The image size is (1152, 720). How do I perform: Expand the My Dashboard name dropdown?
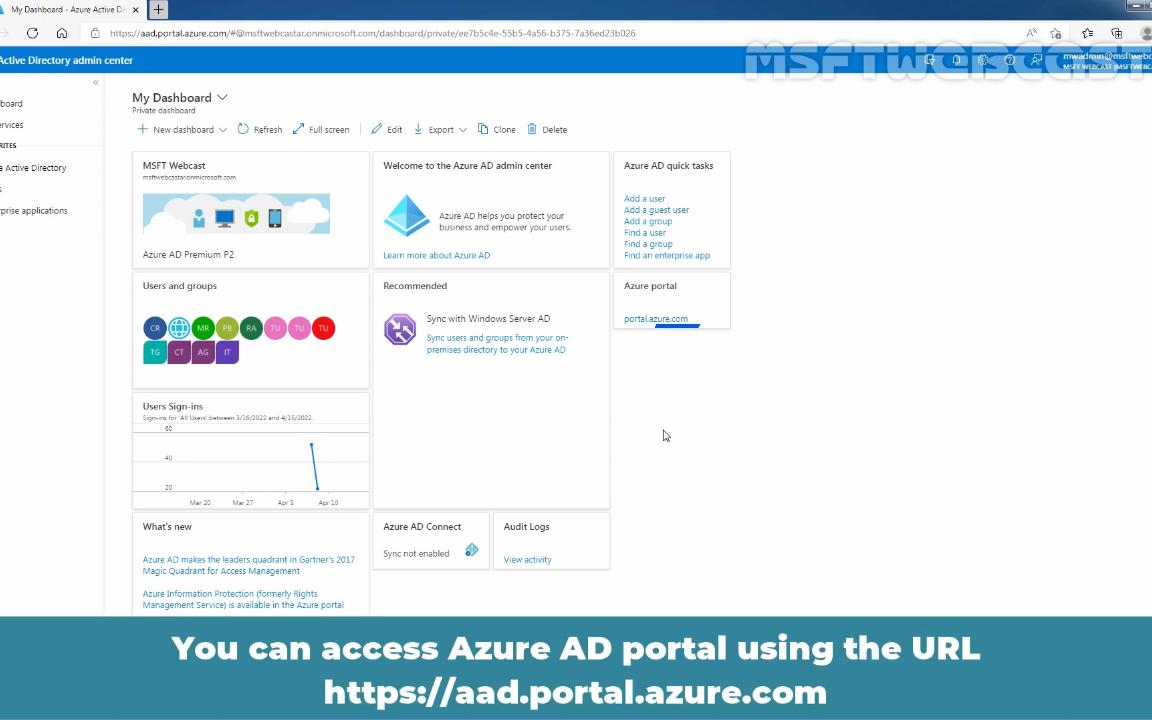coord(221,97)
